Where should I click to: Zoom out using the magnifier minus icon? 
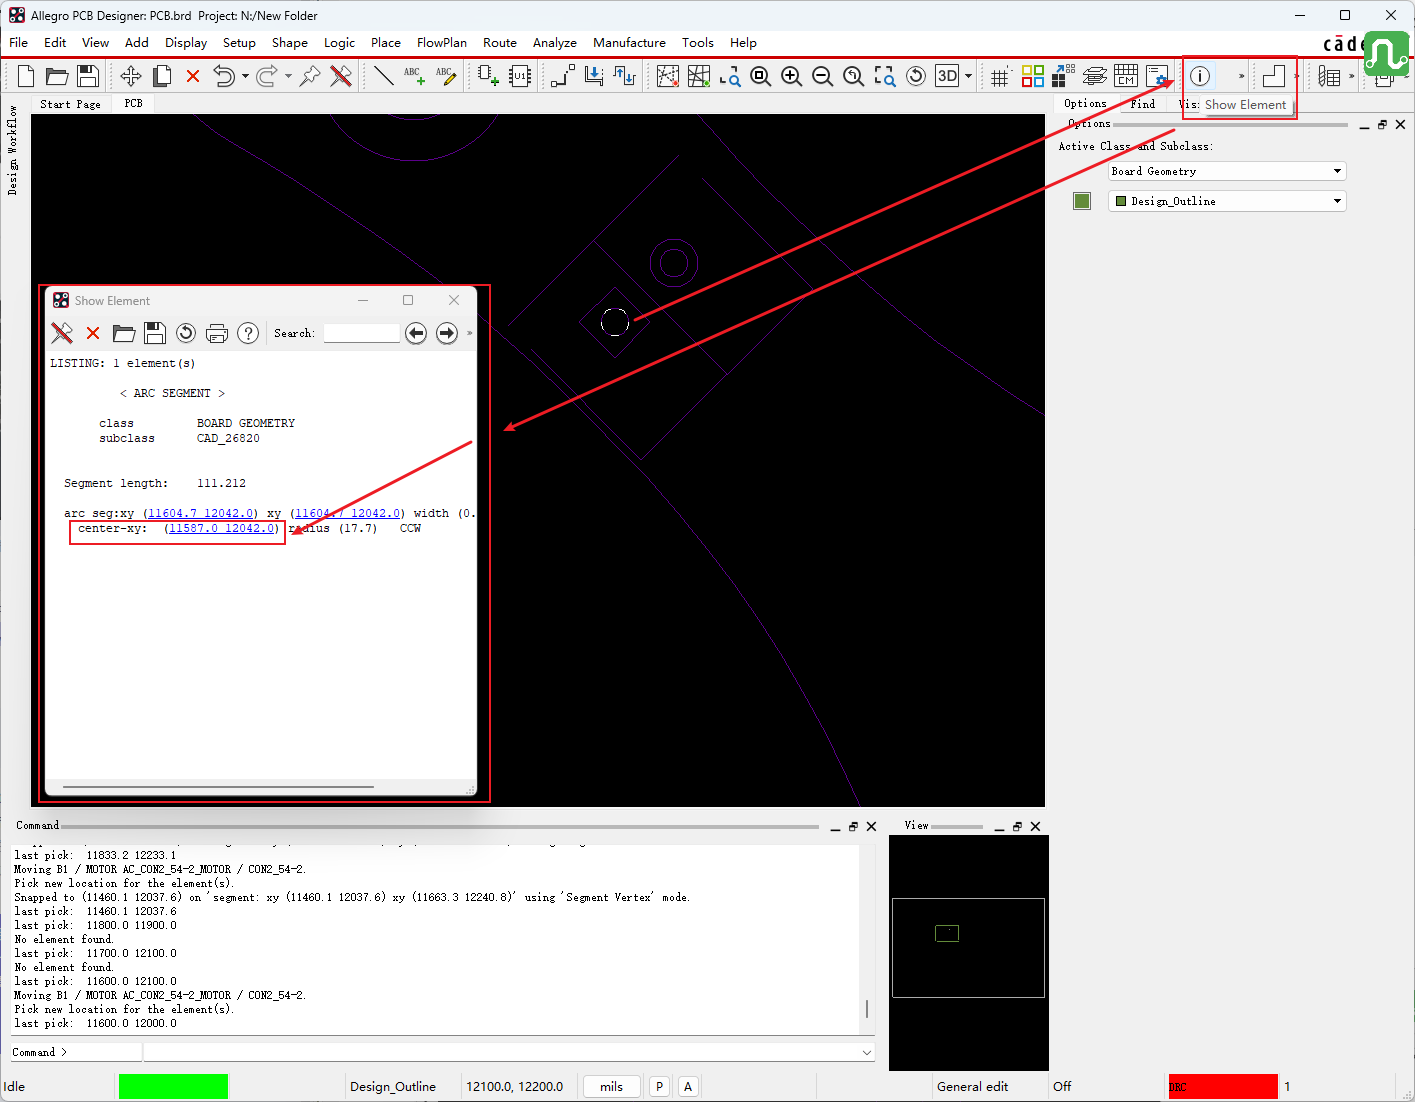[x=823, y=76]
